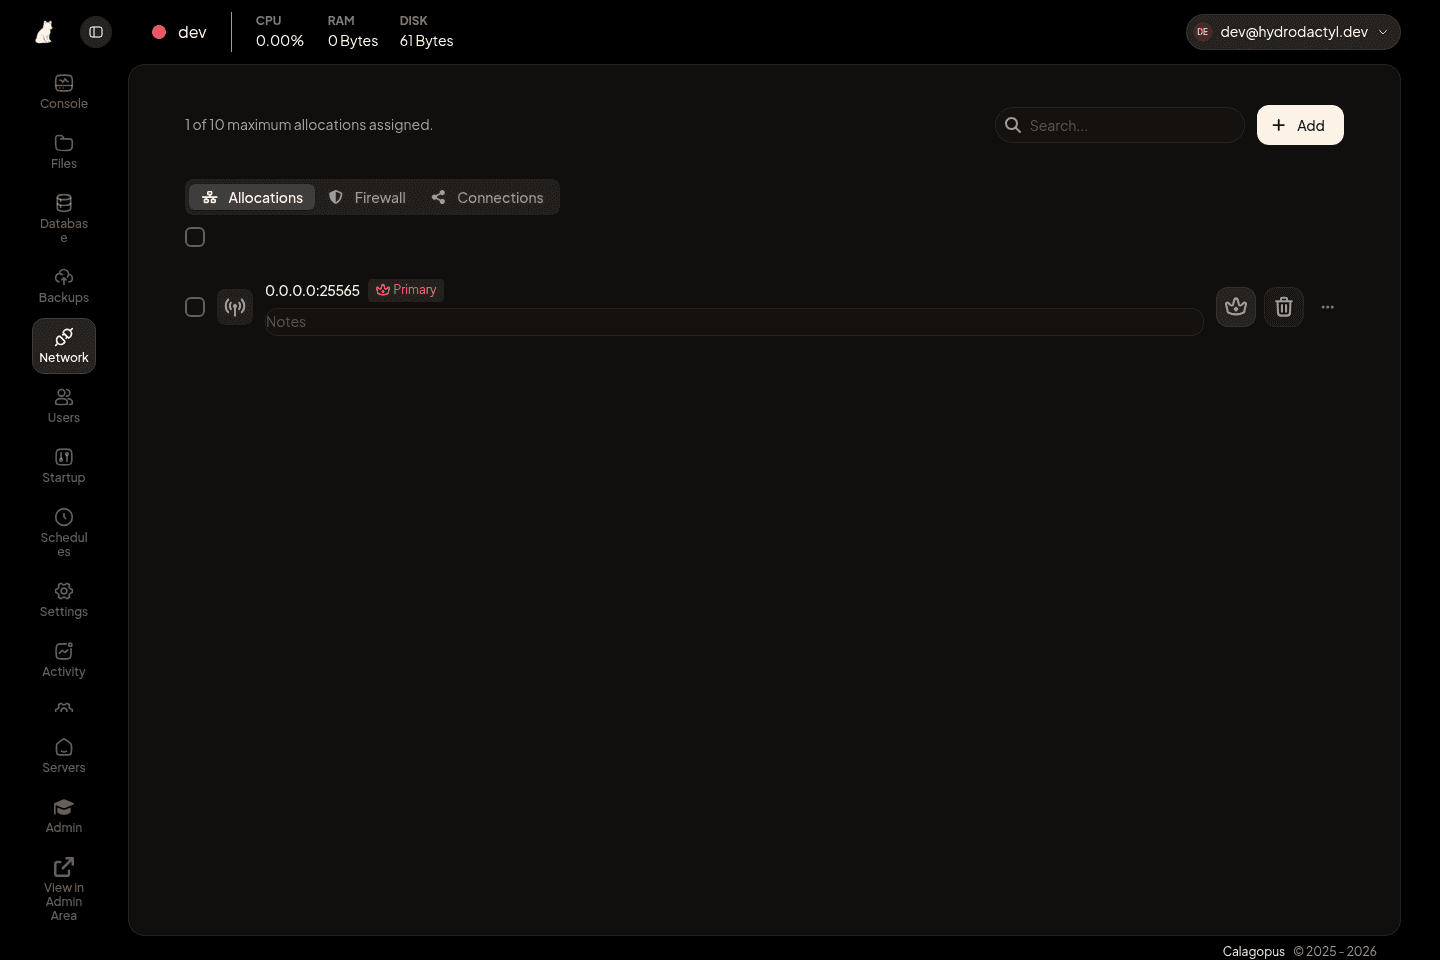1440x960 pixels.
Task: Delete allocation 0.0.0.0:25565 with trash button
Action: click(x=1284, y=307)
